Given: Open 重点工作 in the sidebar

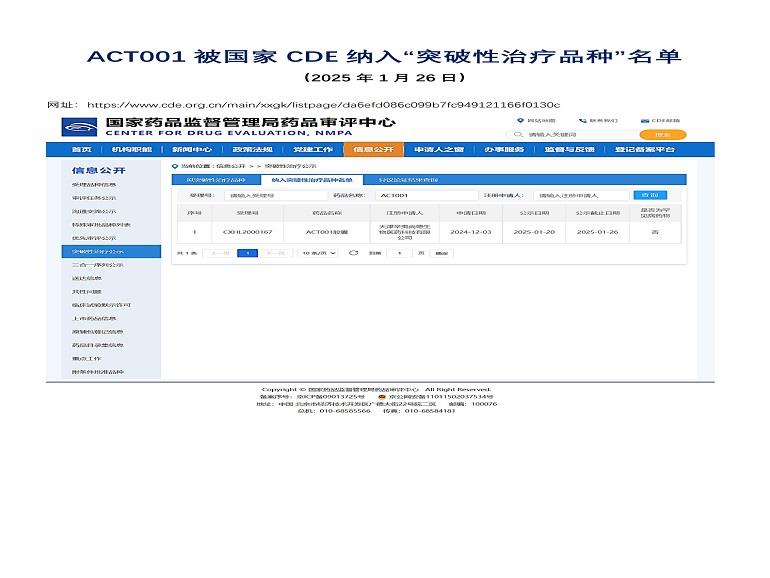Looking at the screenshot, I should coord(86,358).
